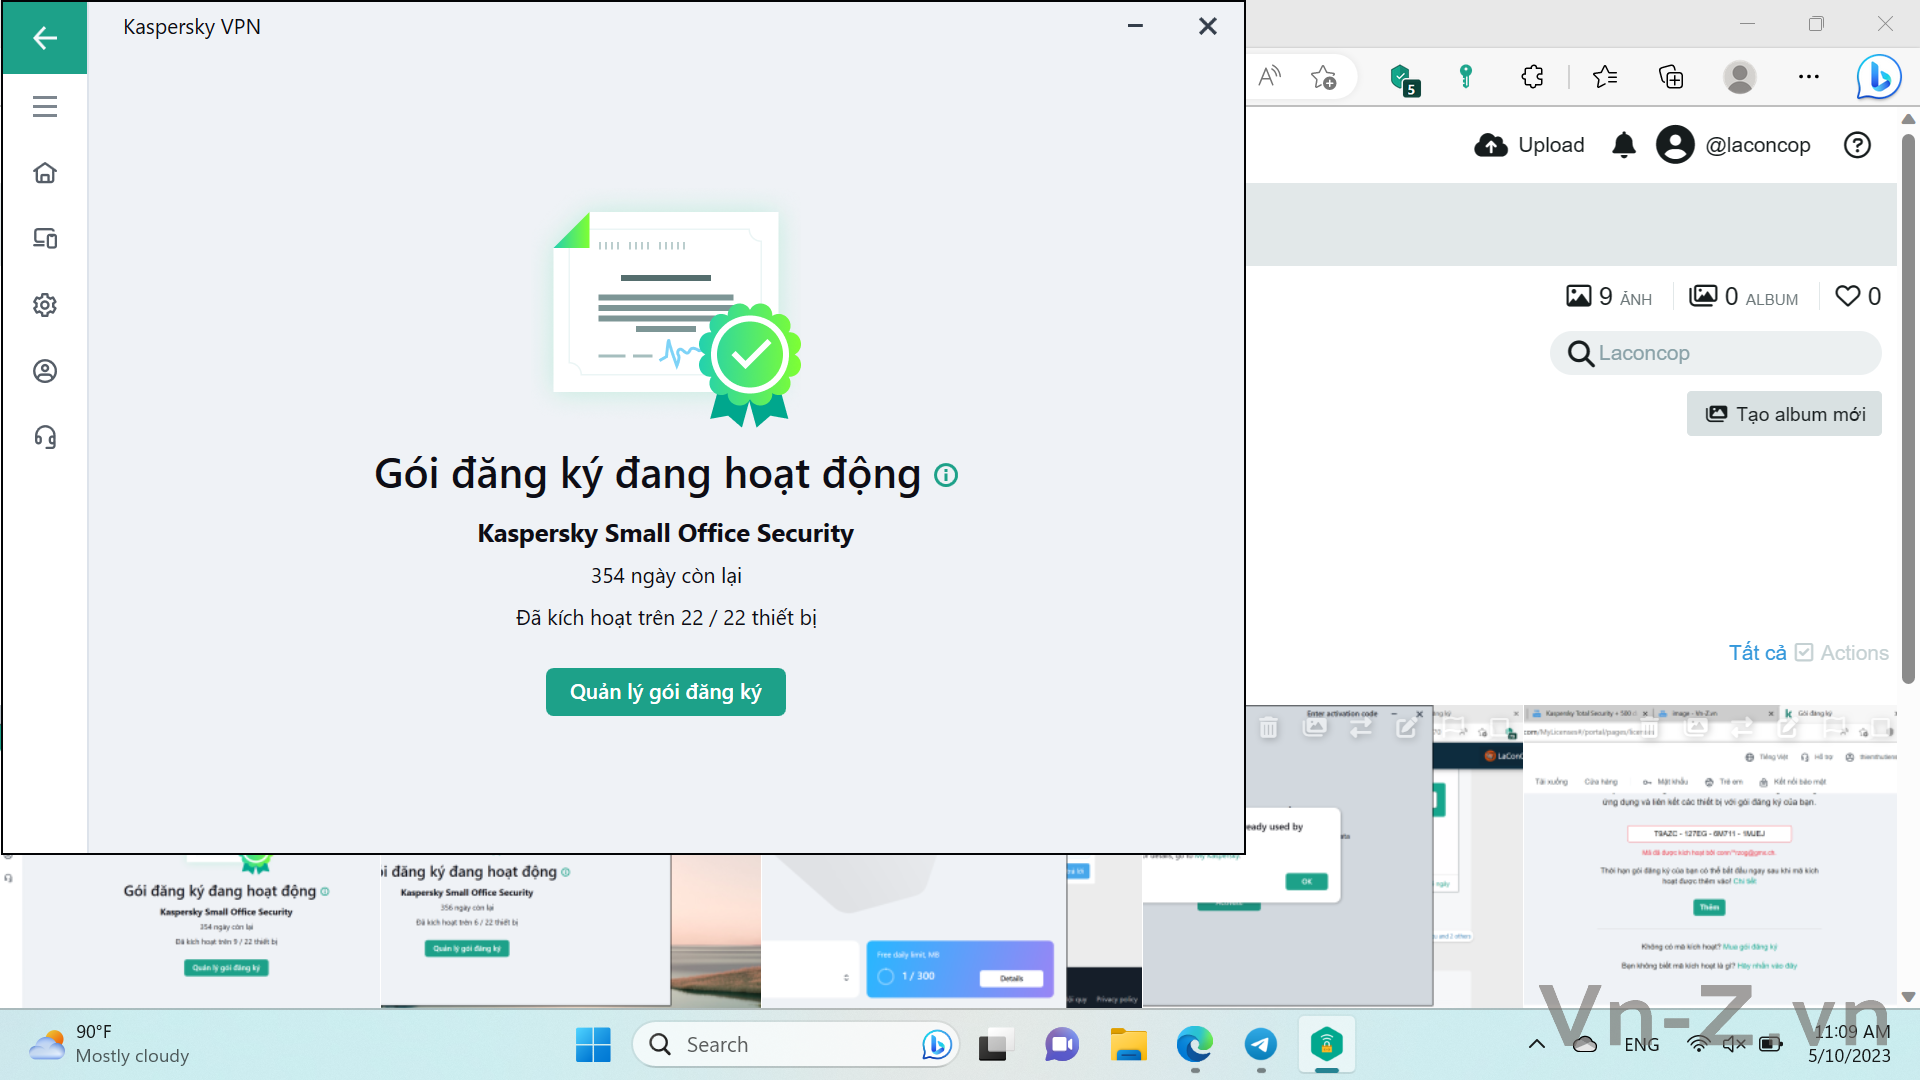Screen dimensions: 1920x1080
Task: Show hidden system tray icons
Action: coord(1537,1045)
